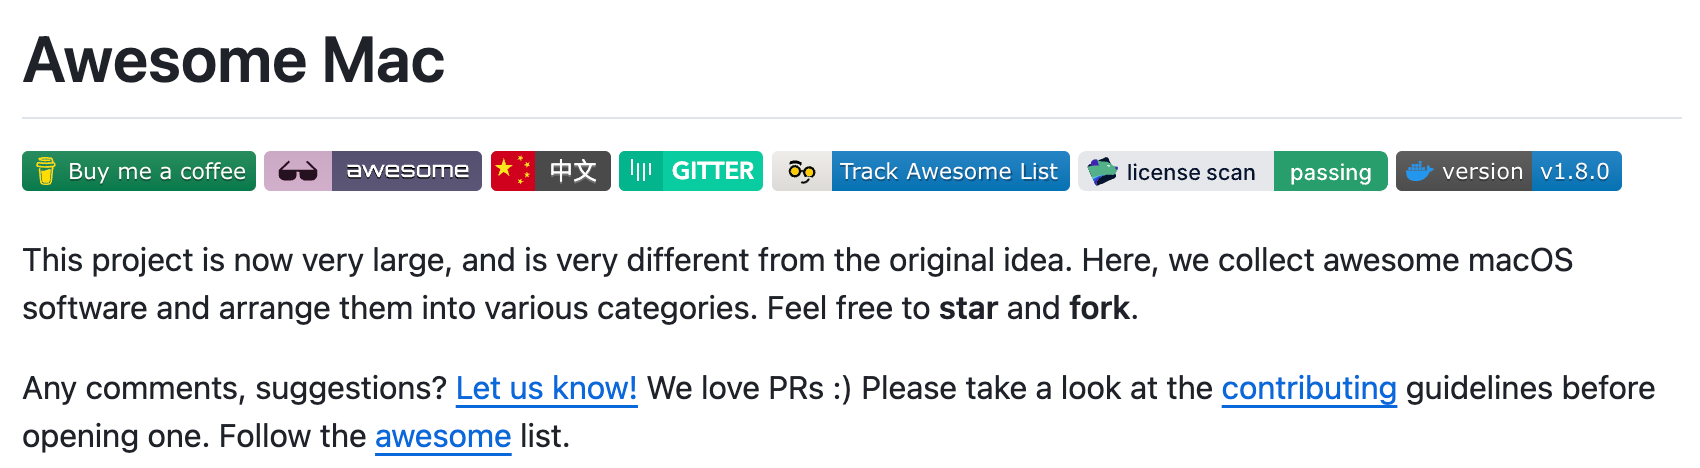Open the Track Awesome List badge label

(x=949, y=171)
